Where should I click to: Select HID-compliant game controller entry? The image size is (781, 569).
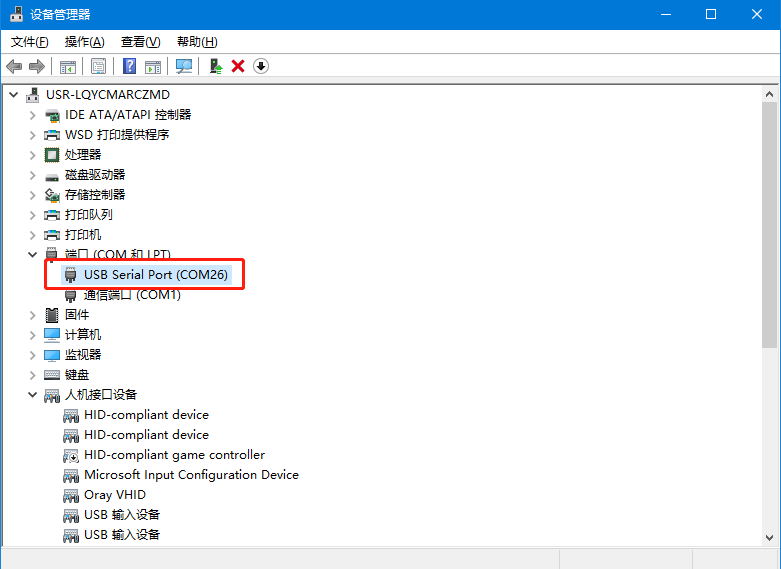(174, 455)
